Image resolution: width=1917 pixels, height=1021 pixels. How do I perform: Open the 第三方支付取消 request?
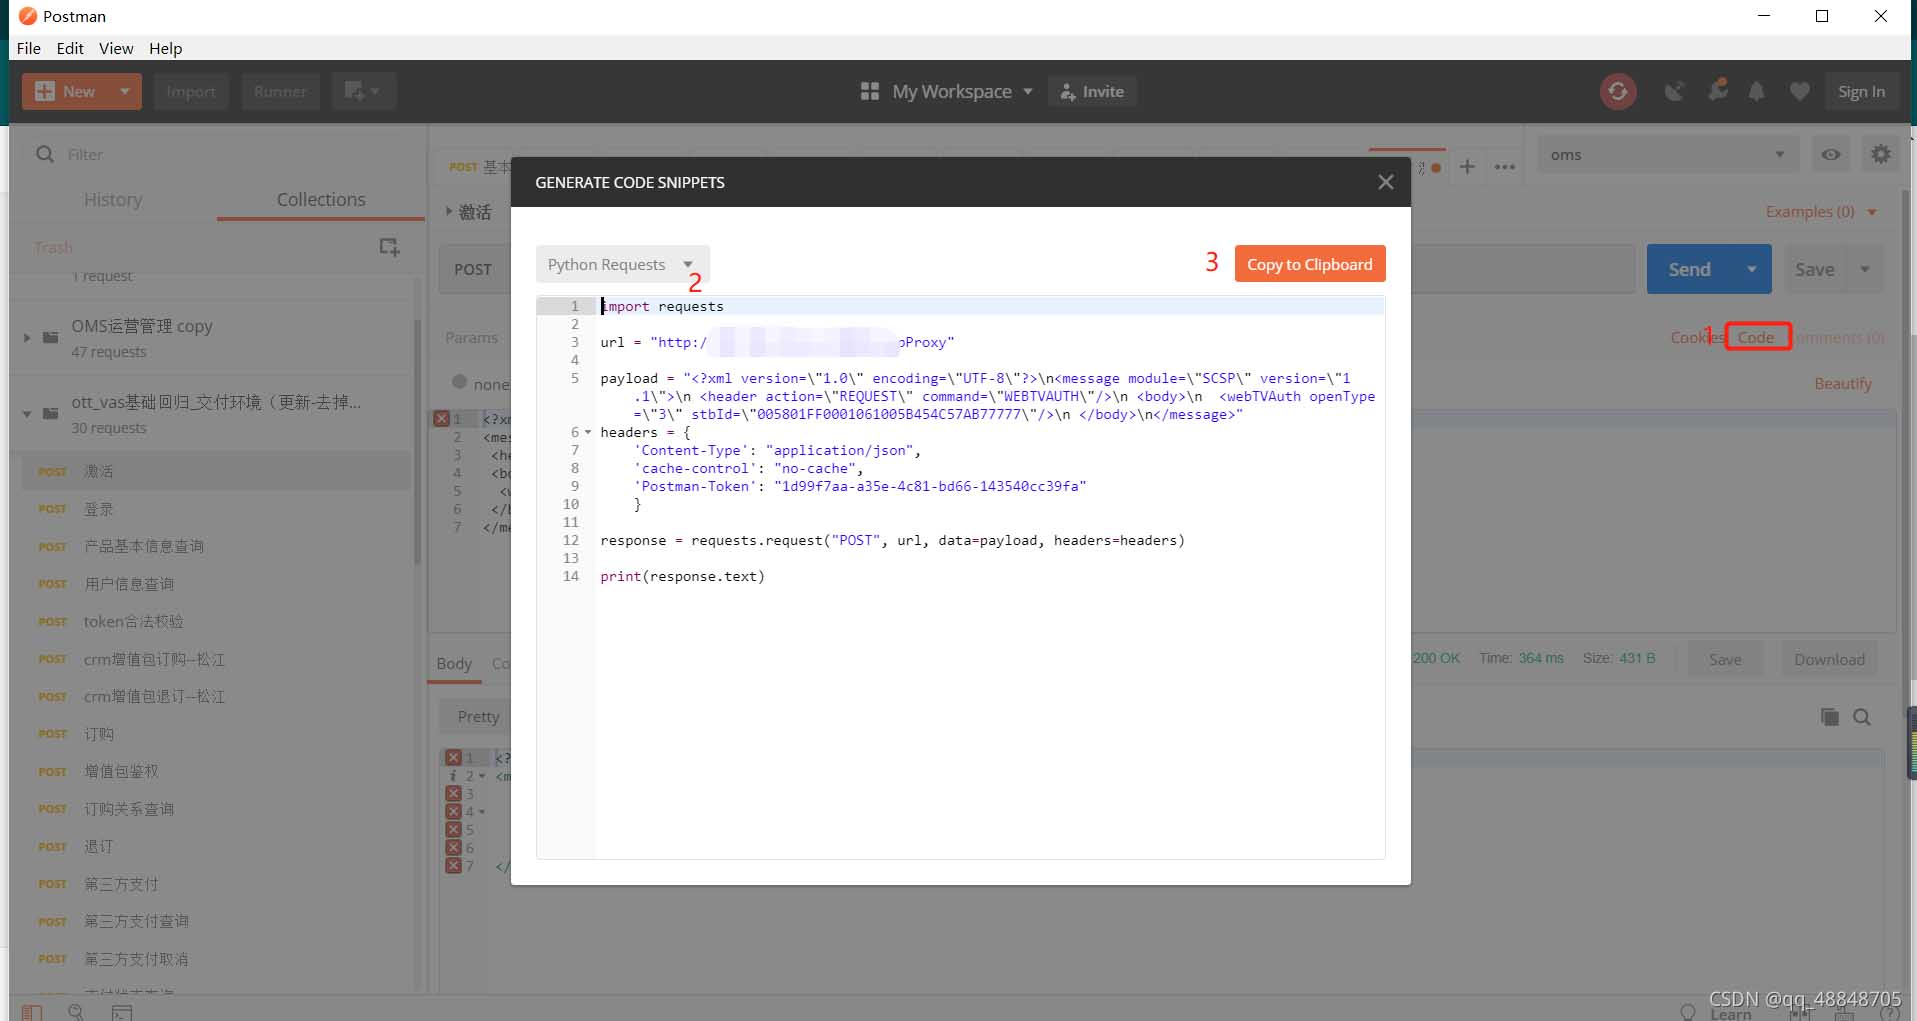click(216, 959)
